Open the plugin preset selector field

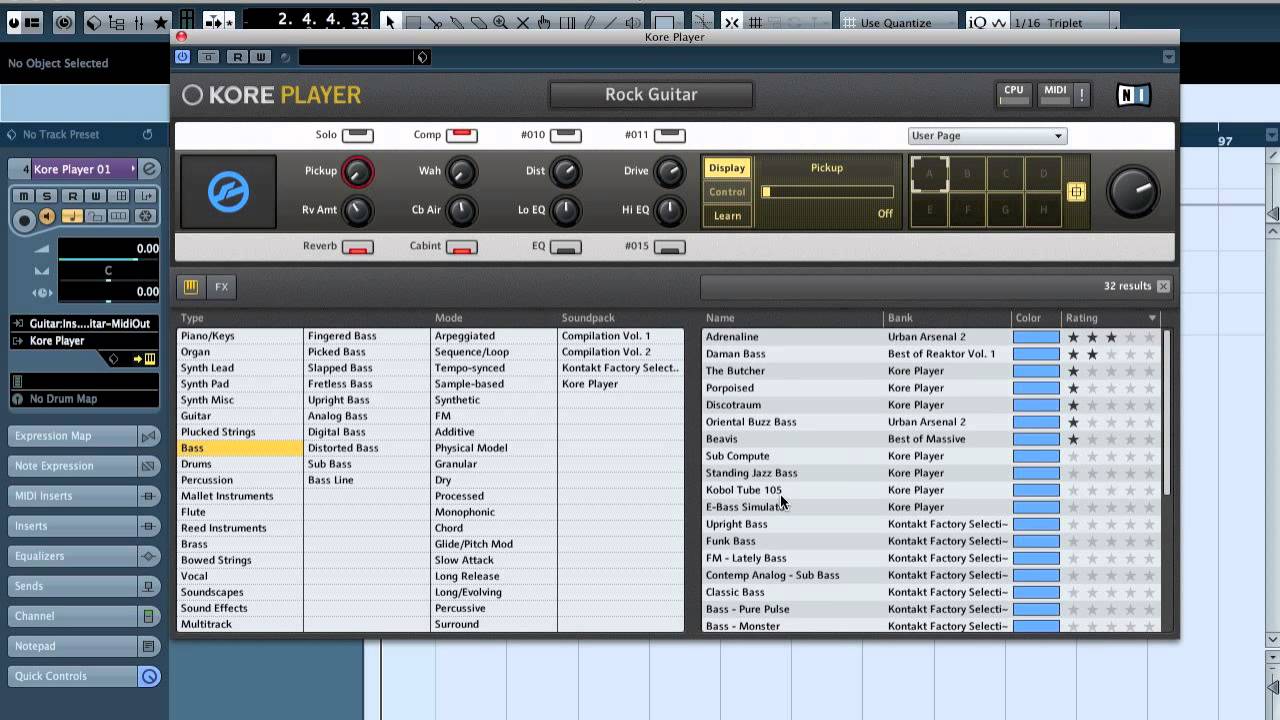pyautogui.click(x=365, y=57)
